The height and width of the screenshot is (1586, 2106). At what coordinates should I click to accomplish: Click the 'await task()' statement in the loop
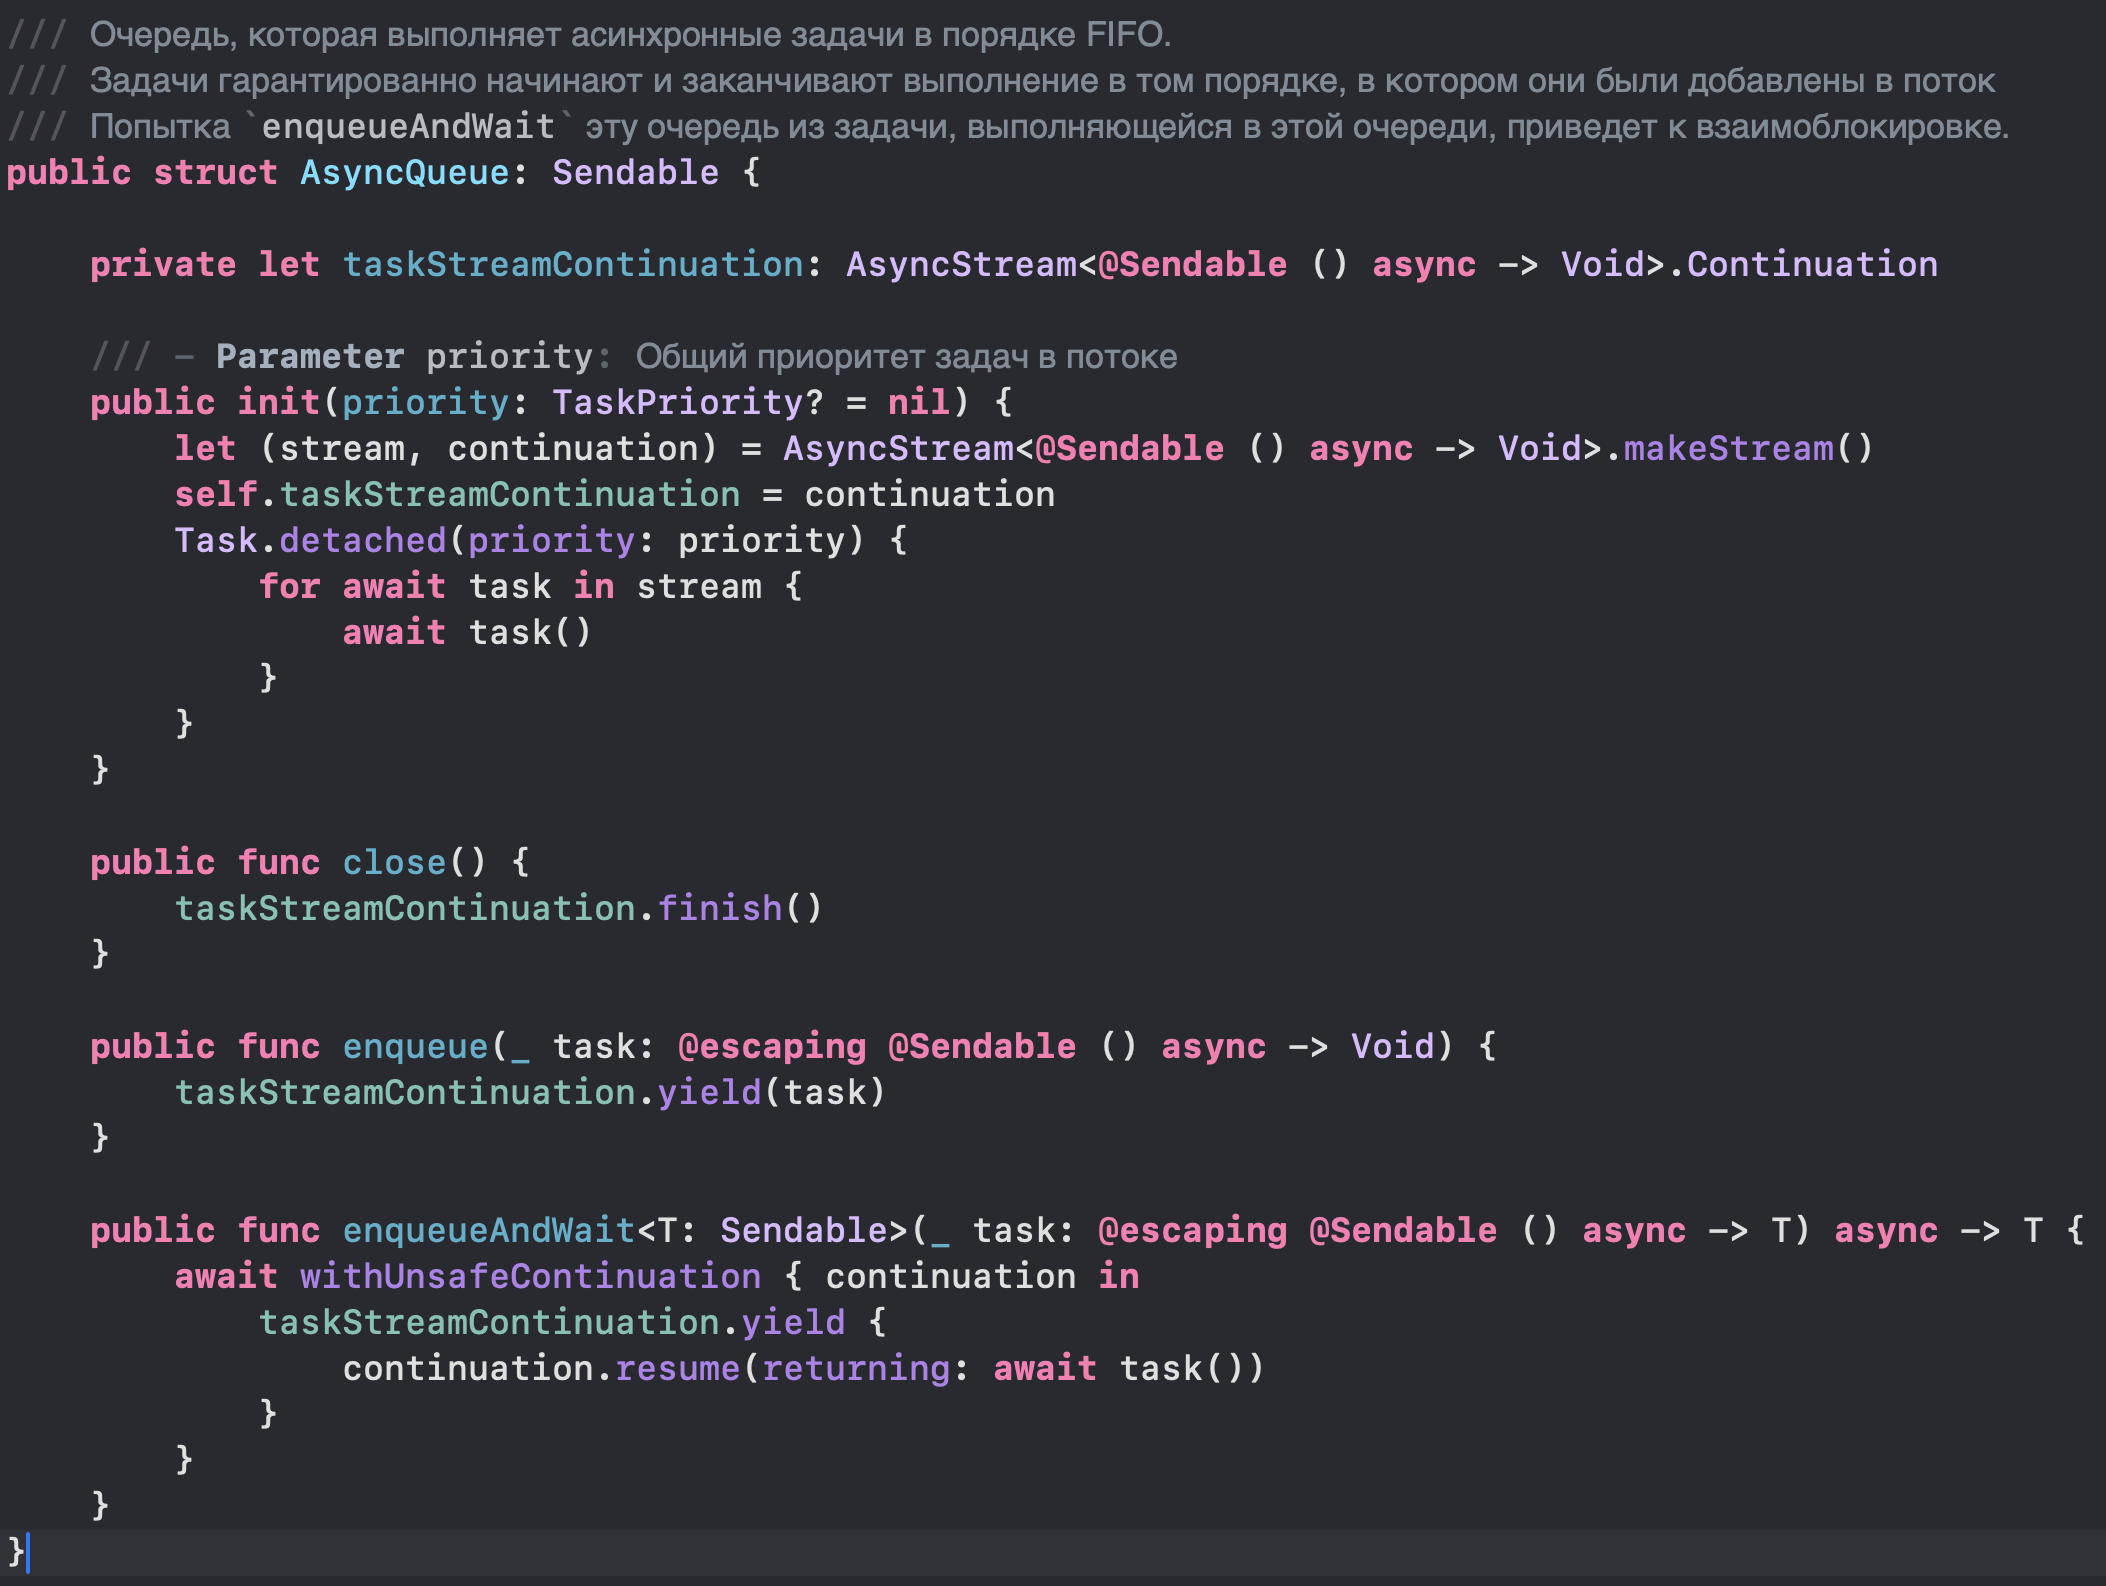[467, 633]
